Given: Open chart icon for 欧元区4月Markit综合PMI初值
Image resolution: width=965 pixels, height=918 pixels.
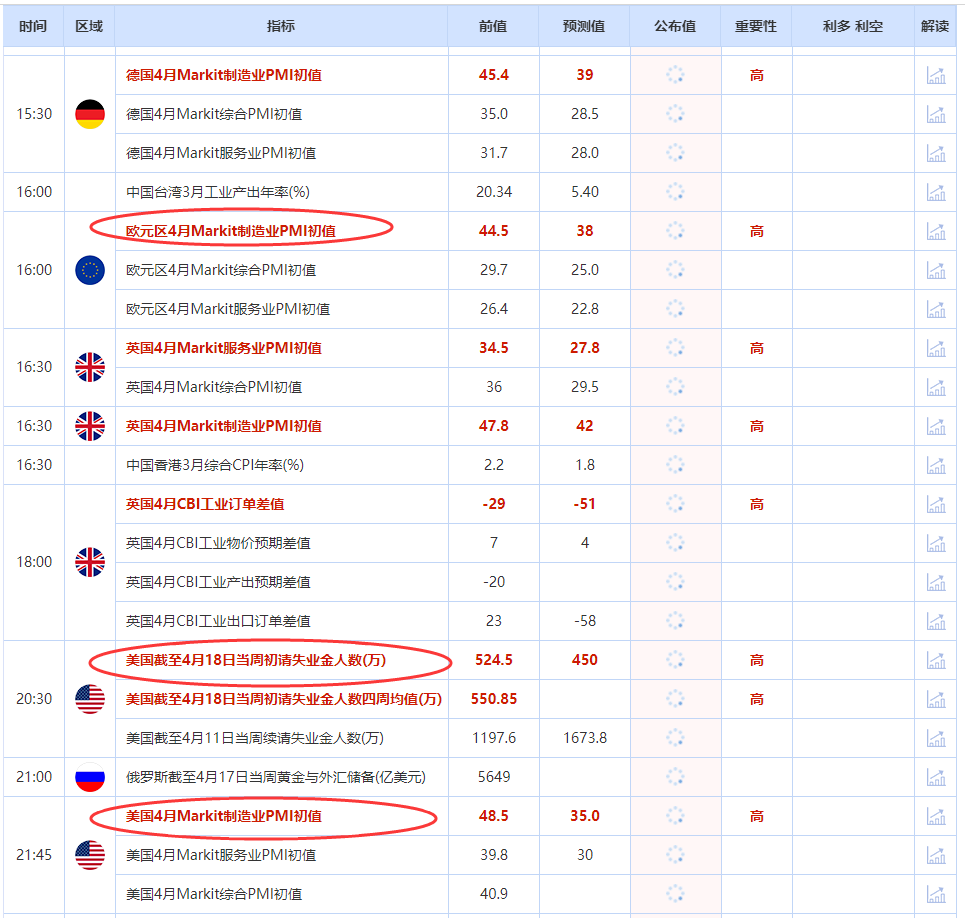Looking at the screenshot, I should pyautogui.click(x=936, y=270).
